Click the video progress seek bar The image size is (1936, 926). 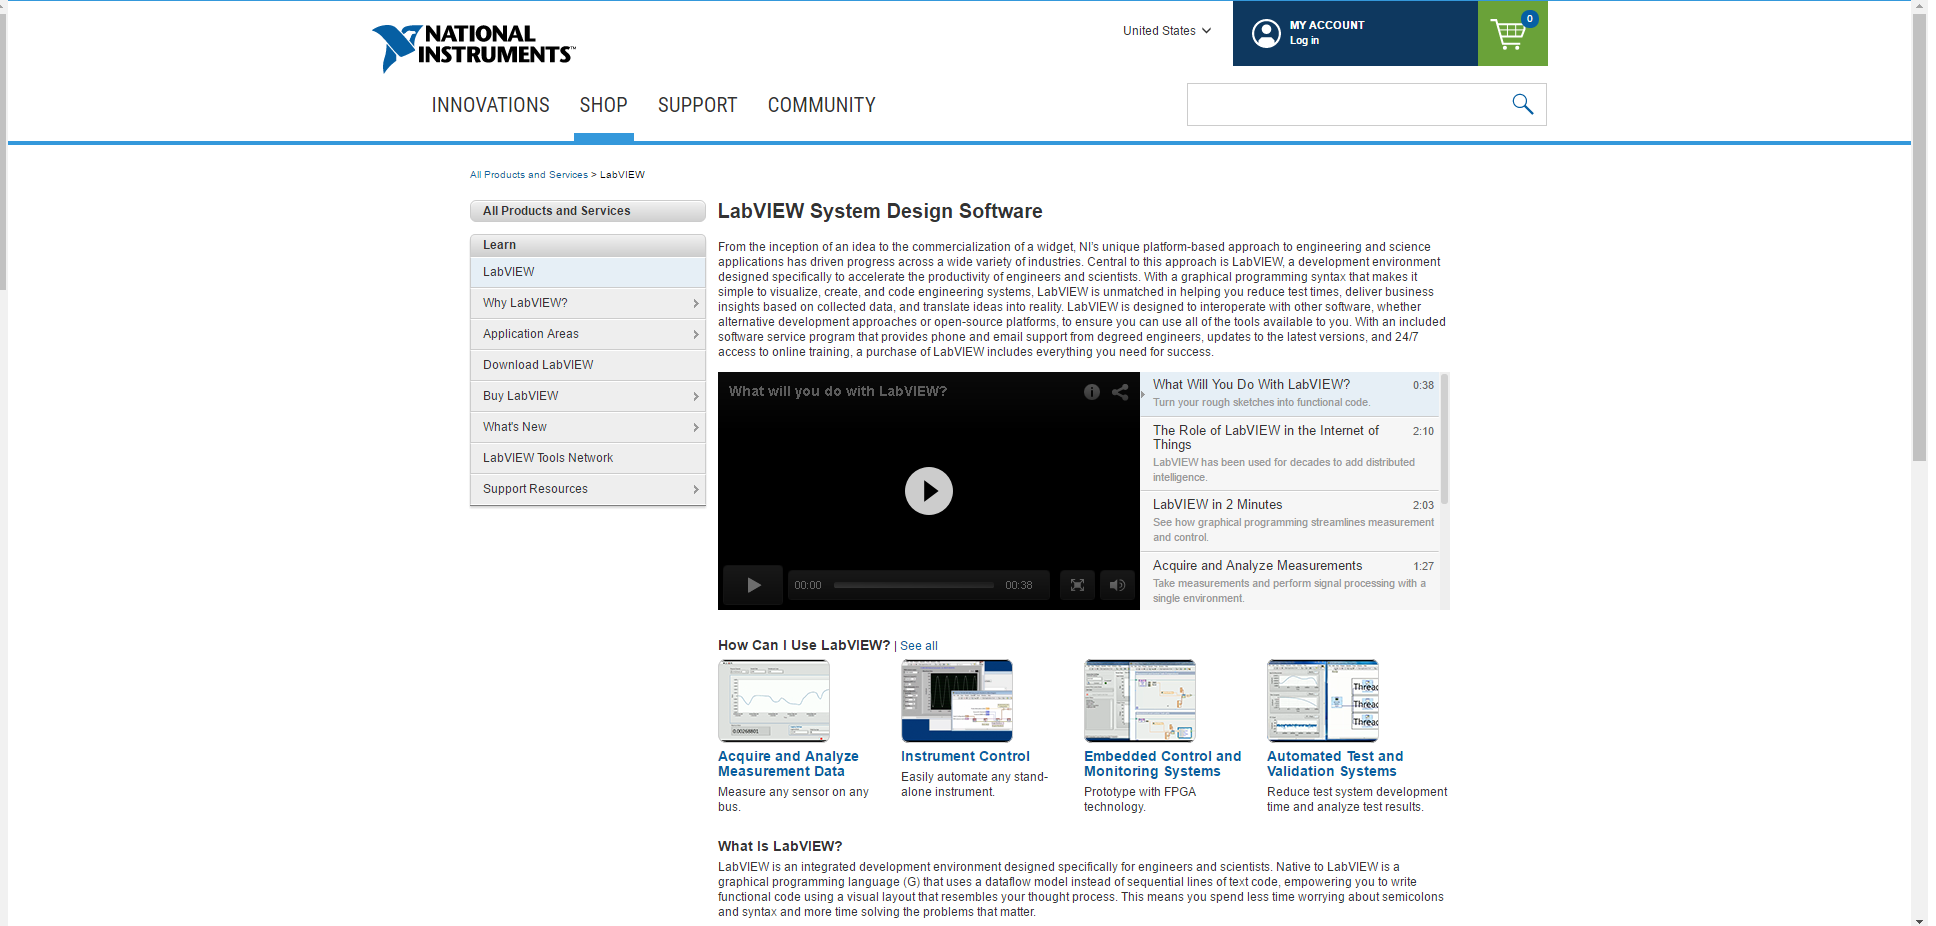point(913,585)
